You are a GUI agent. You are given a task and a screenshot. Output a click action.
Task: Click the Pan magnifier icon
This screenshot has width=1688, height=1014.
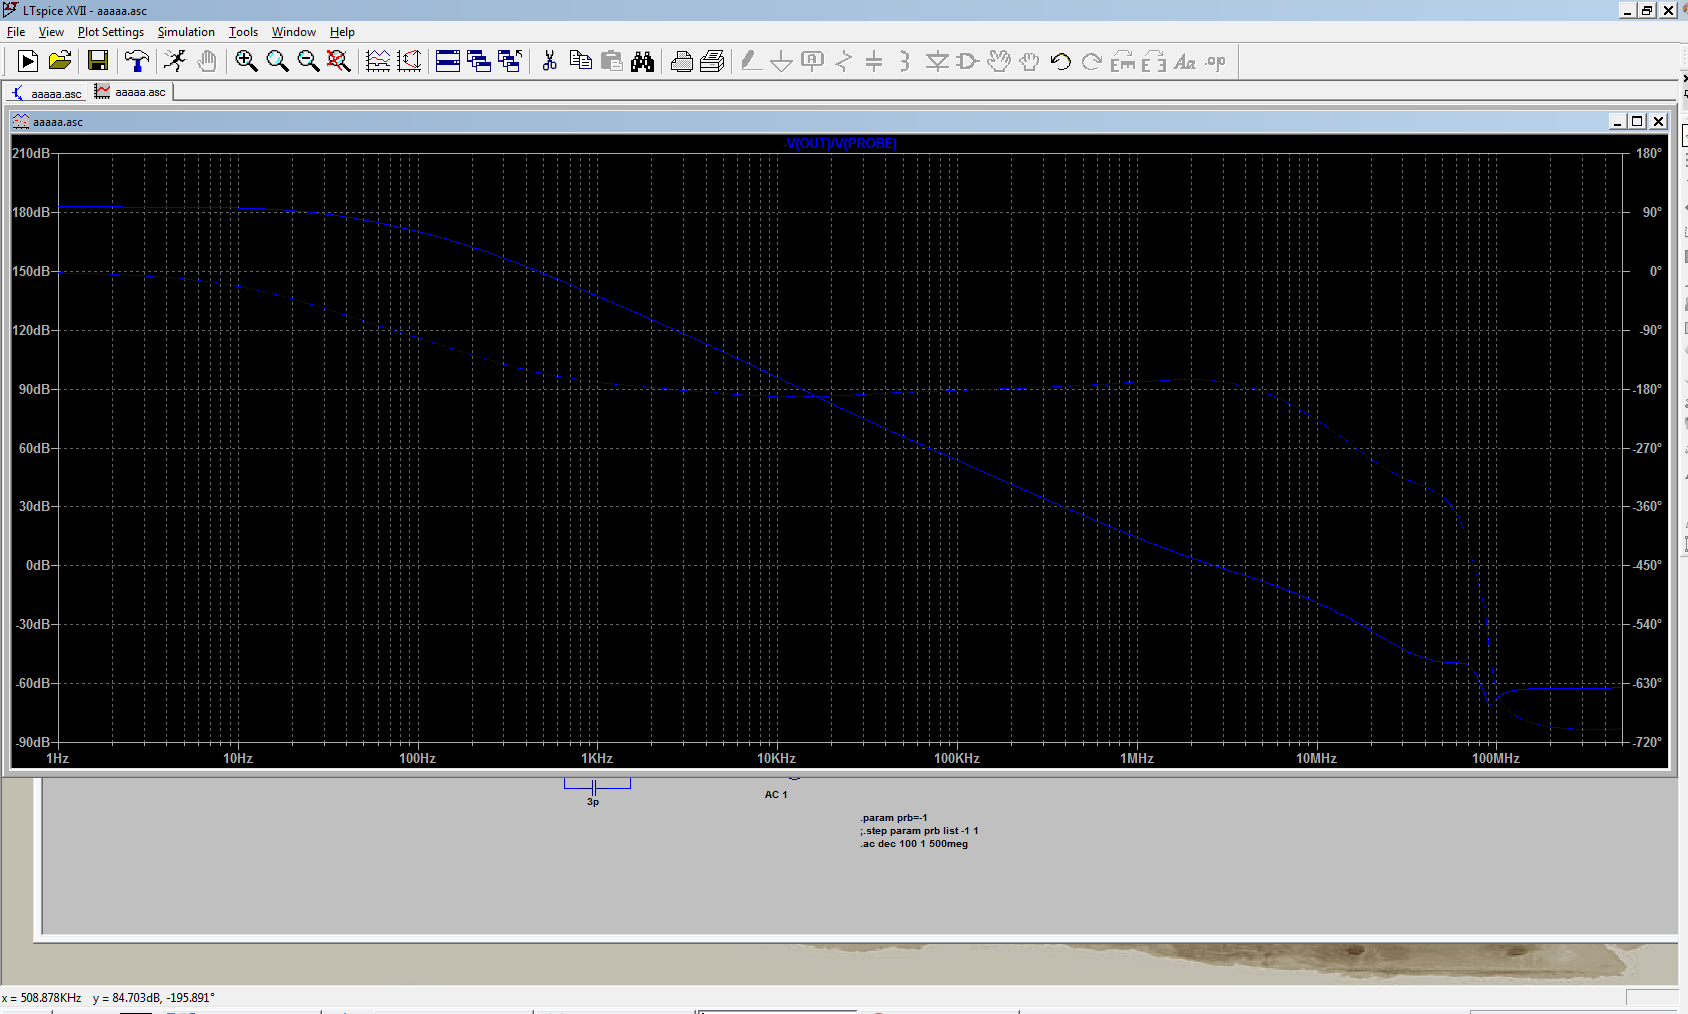[277, 62]
